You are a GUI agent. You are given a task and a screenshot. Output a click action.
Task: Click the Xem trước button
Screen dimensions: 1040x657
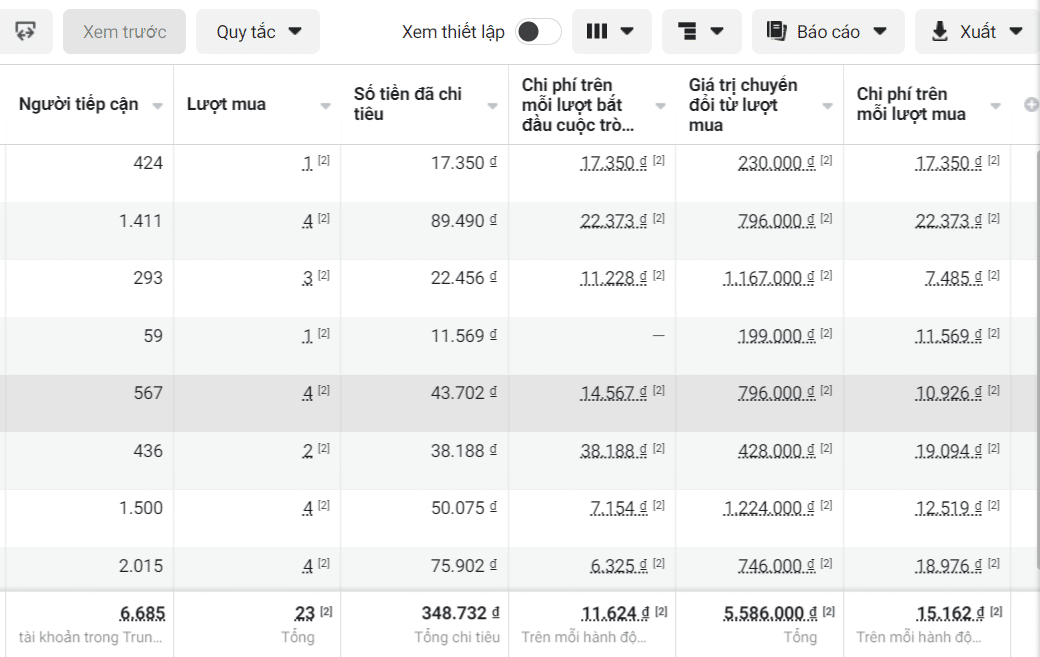point(124,31)
